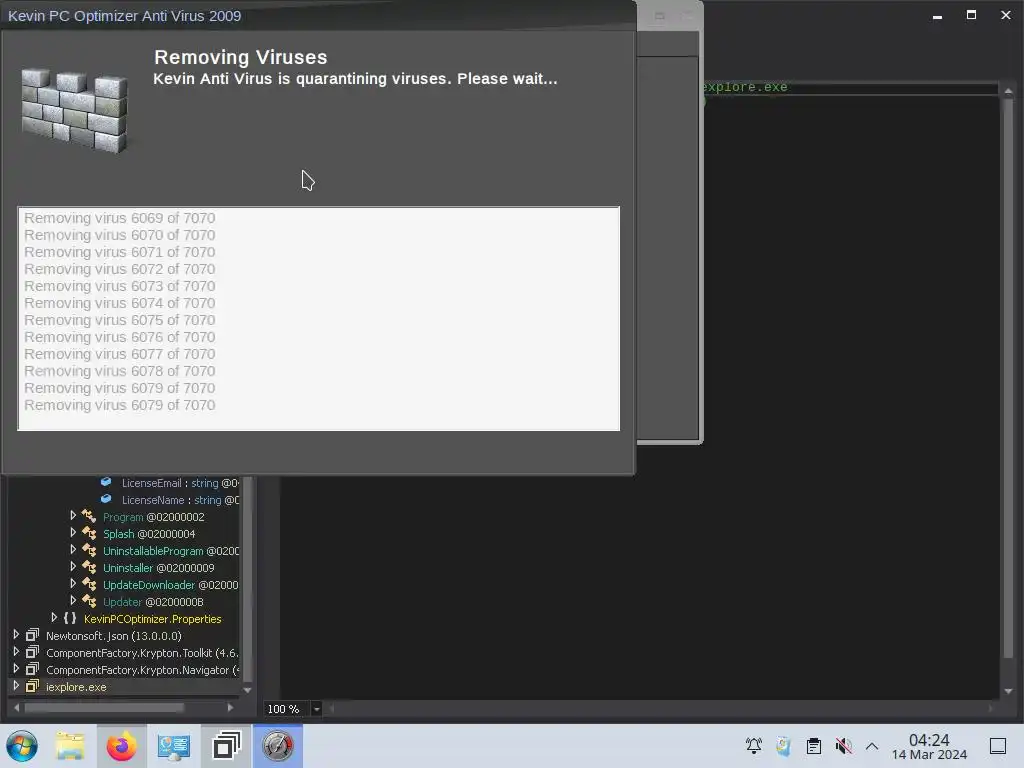
Task: Maximize the dnSpy main window
Action: tap(971, 15)
